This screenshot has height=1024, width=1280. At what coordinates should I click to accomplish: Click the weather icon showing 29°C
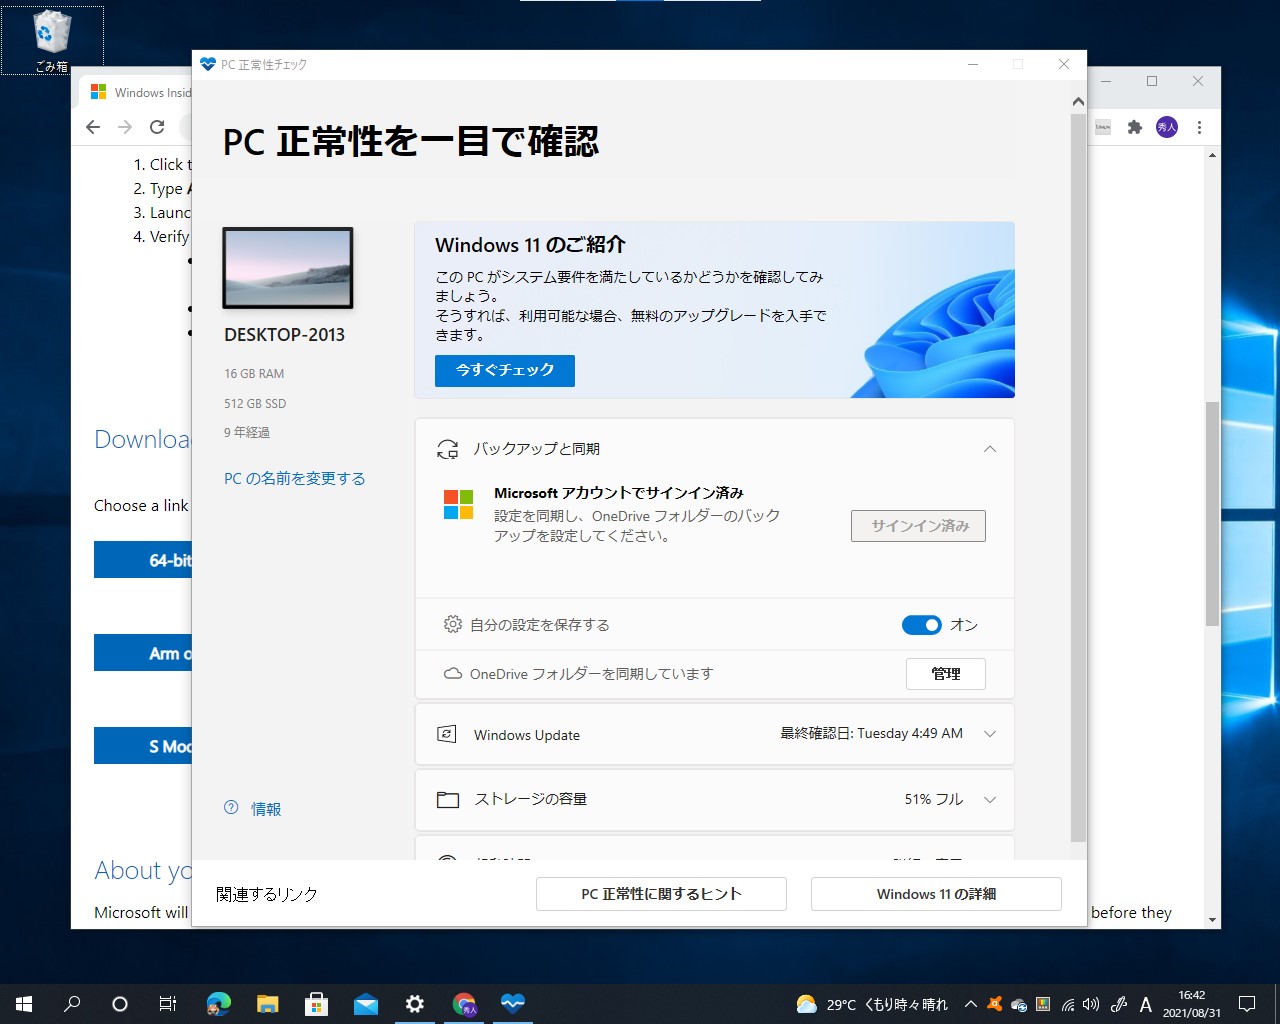point(806,1003)
